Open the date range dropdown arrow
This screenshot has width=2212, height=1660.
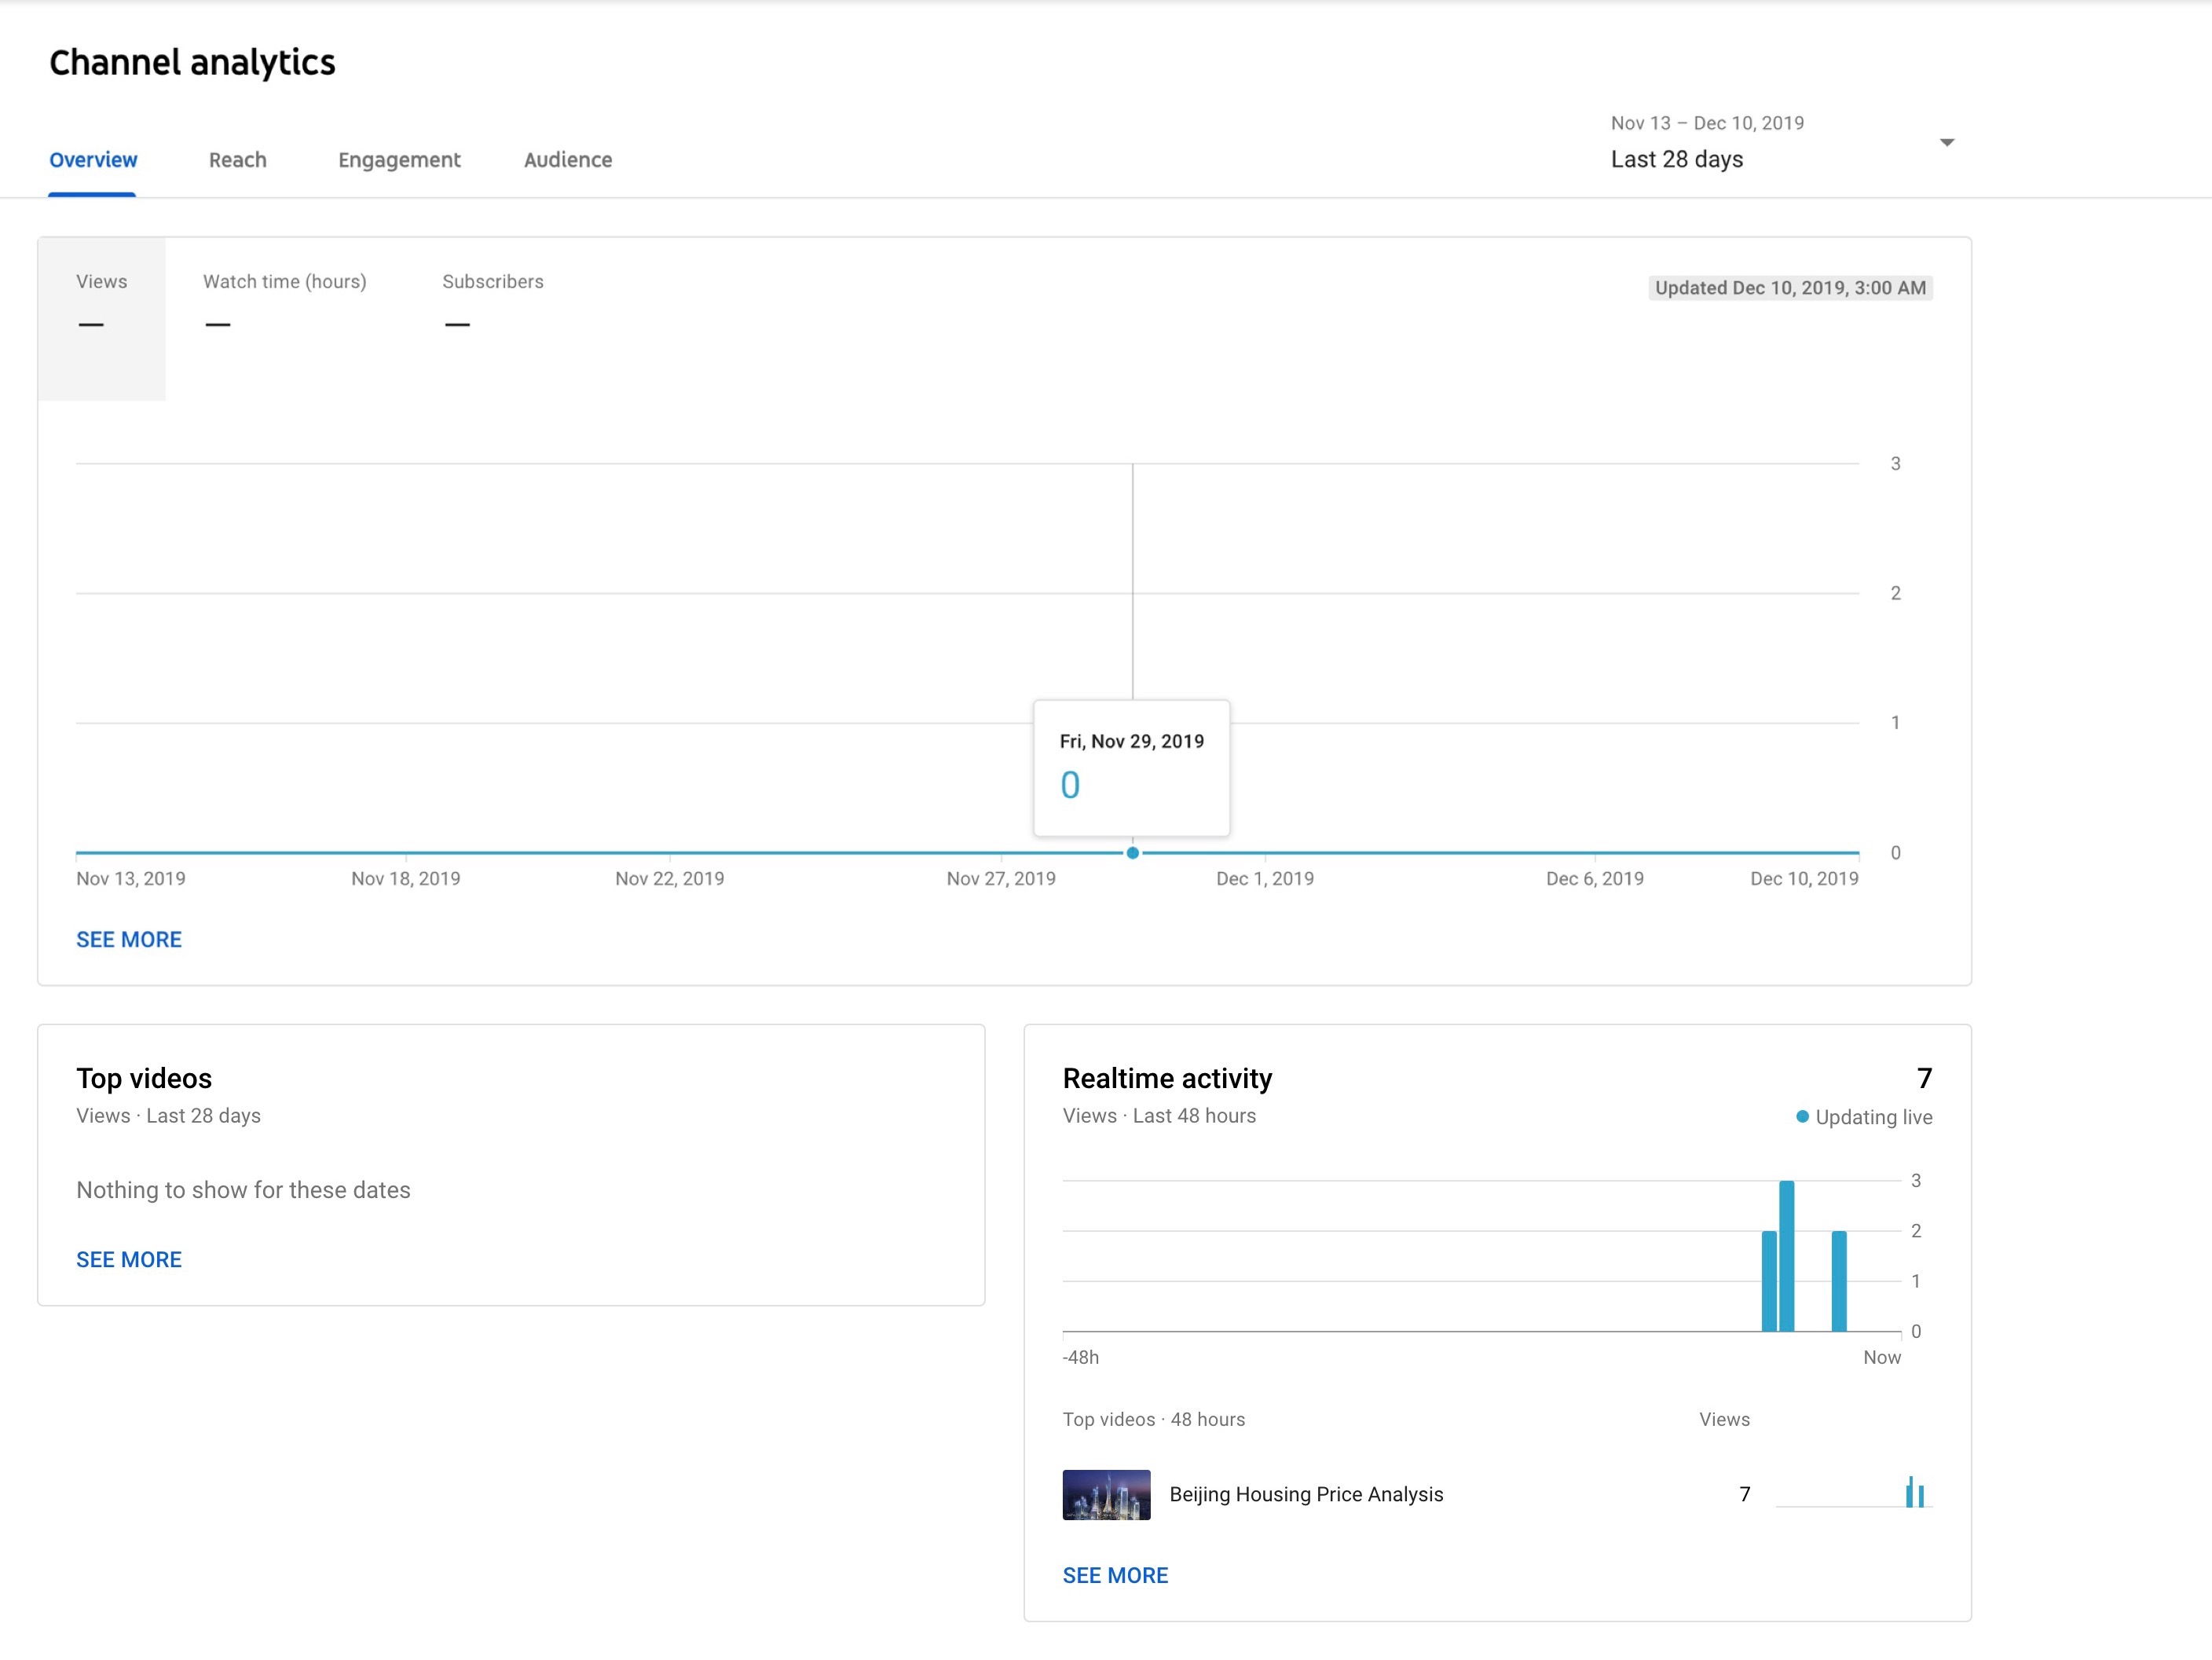point(1946,143)
